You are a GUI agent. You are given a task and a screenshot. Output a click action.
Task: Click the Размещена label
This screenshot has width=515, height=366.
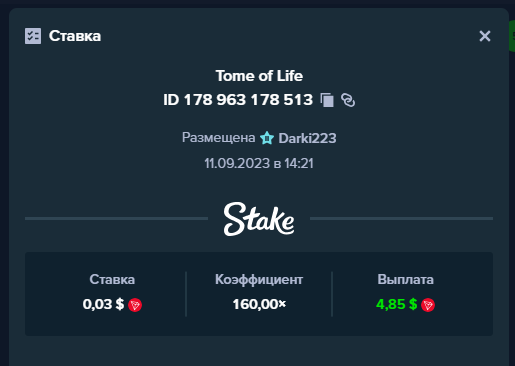[219, 137]
